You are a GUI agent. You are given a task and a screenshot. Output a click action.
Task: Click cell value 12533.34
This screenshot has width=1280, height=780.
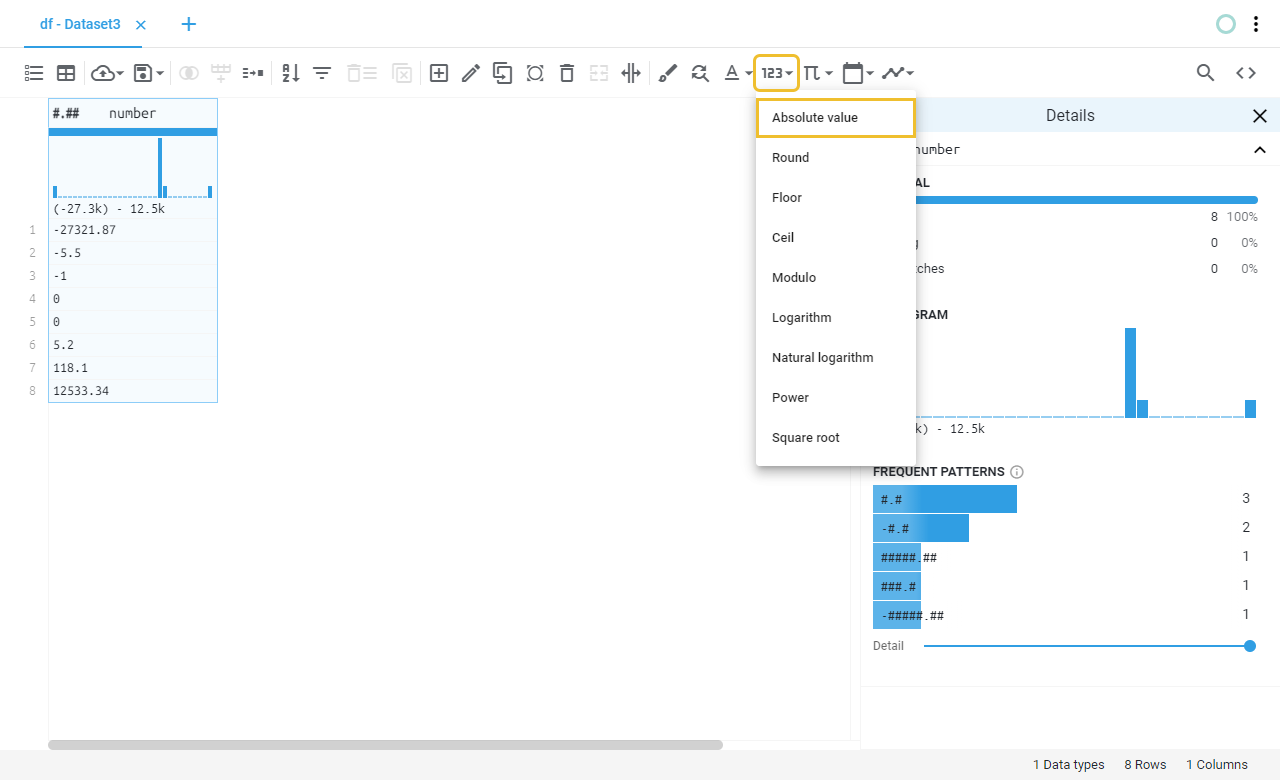[x=133, y=391]
